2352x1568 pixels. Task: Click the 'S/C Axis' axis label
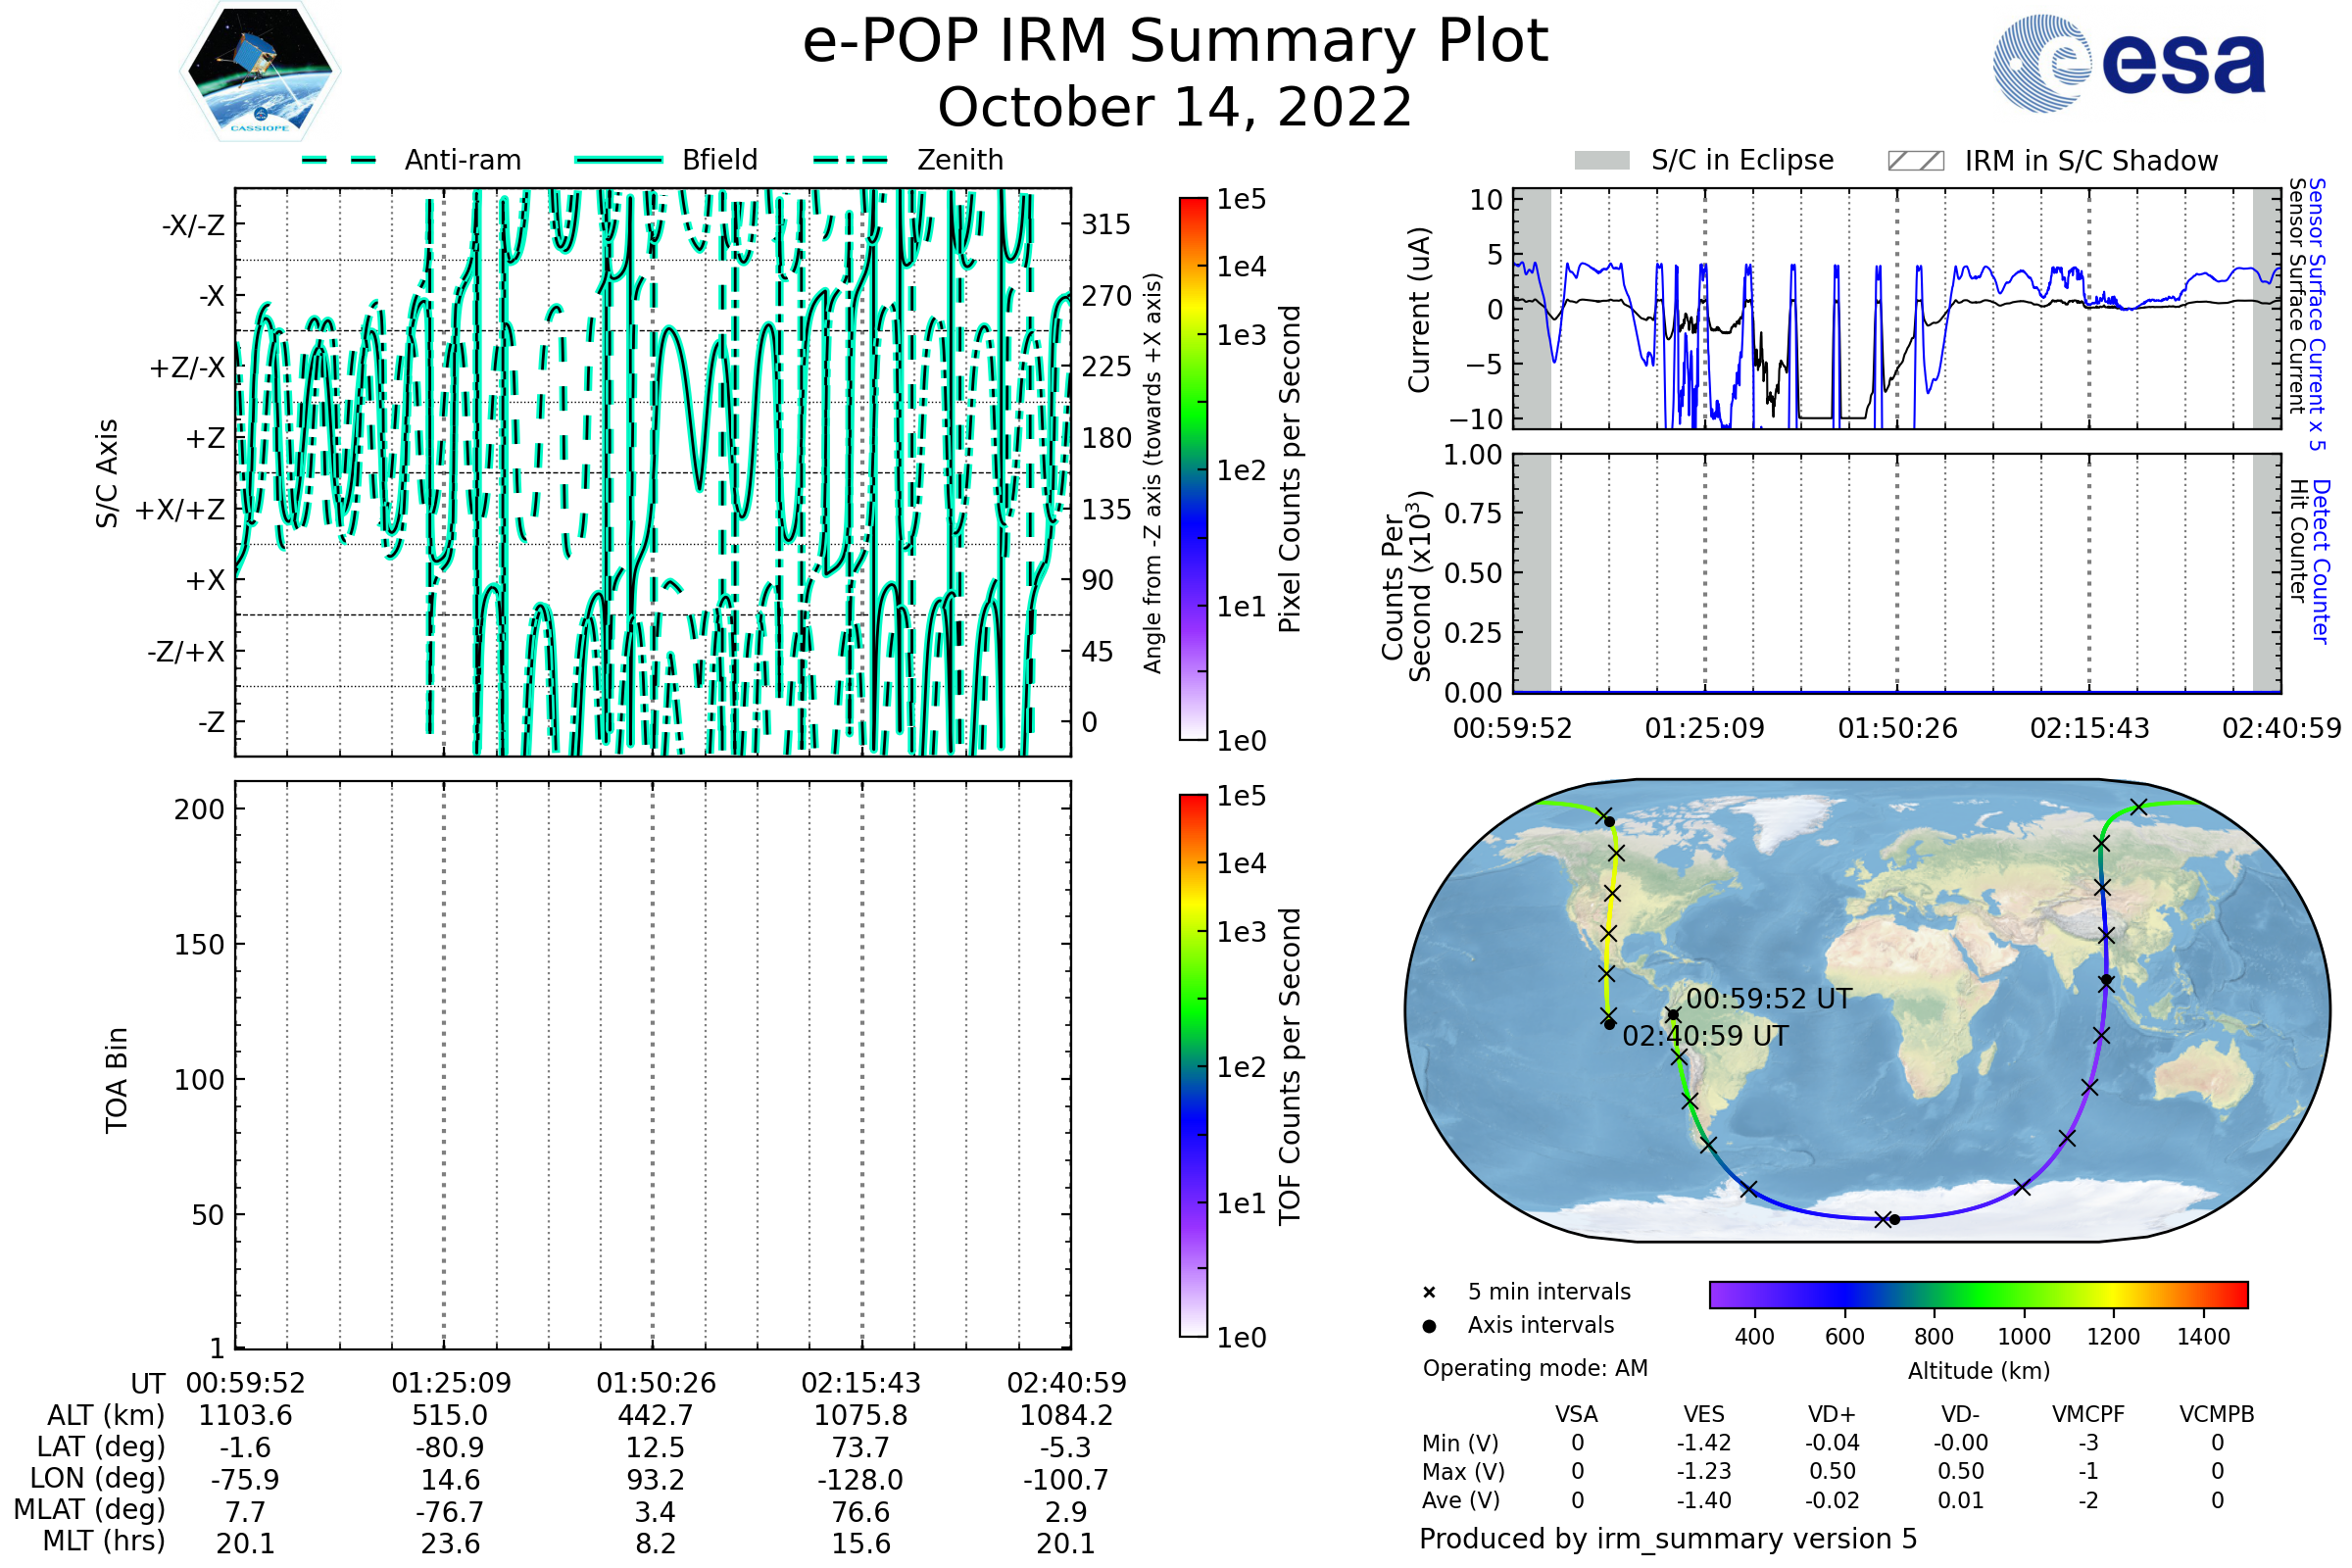[x=107, y=473]
